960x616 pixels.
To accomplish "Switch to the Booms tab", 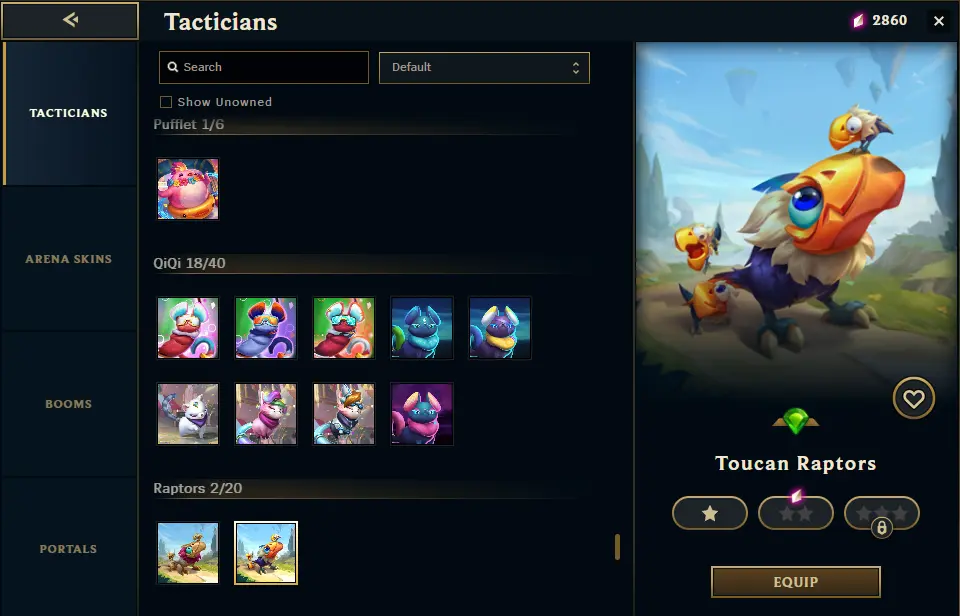I will 69,404.
